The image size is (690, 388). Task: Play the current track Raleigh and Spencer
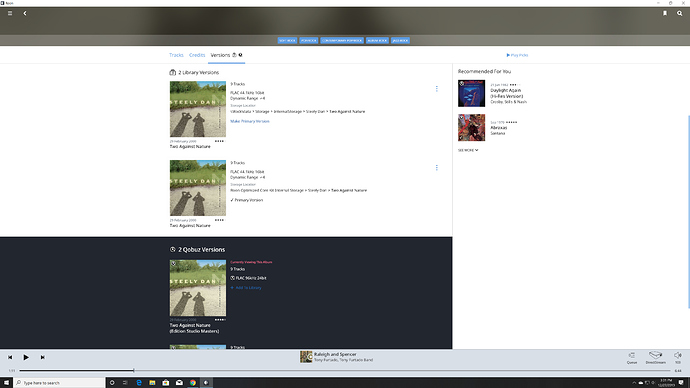(26, 357)
